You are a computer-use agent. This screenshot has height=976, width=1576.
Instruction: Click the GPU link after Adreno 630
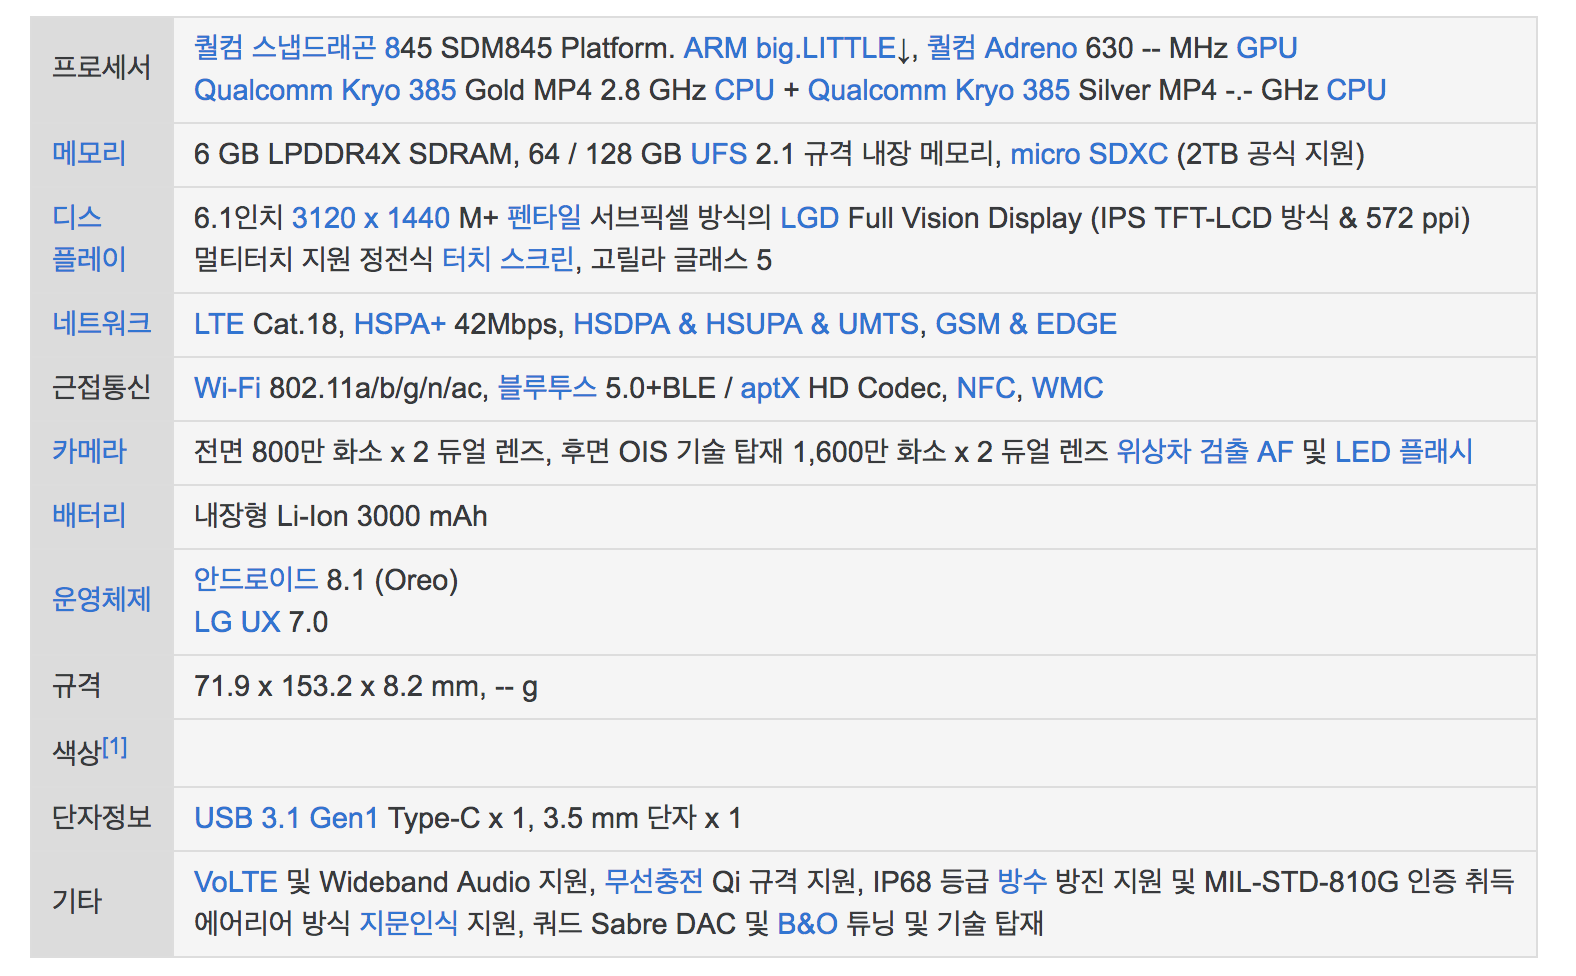pos(1267,48)
